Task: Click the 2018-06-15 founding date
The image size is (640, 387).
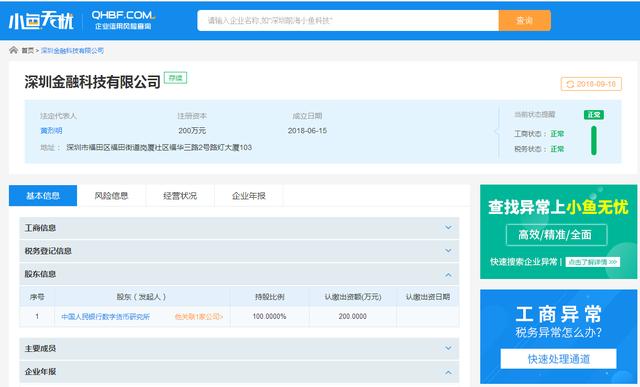Action: [x=307, y=131]
